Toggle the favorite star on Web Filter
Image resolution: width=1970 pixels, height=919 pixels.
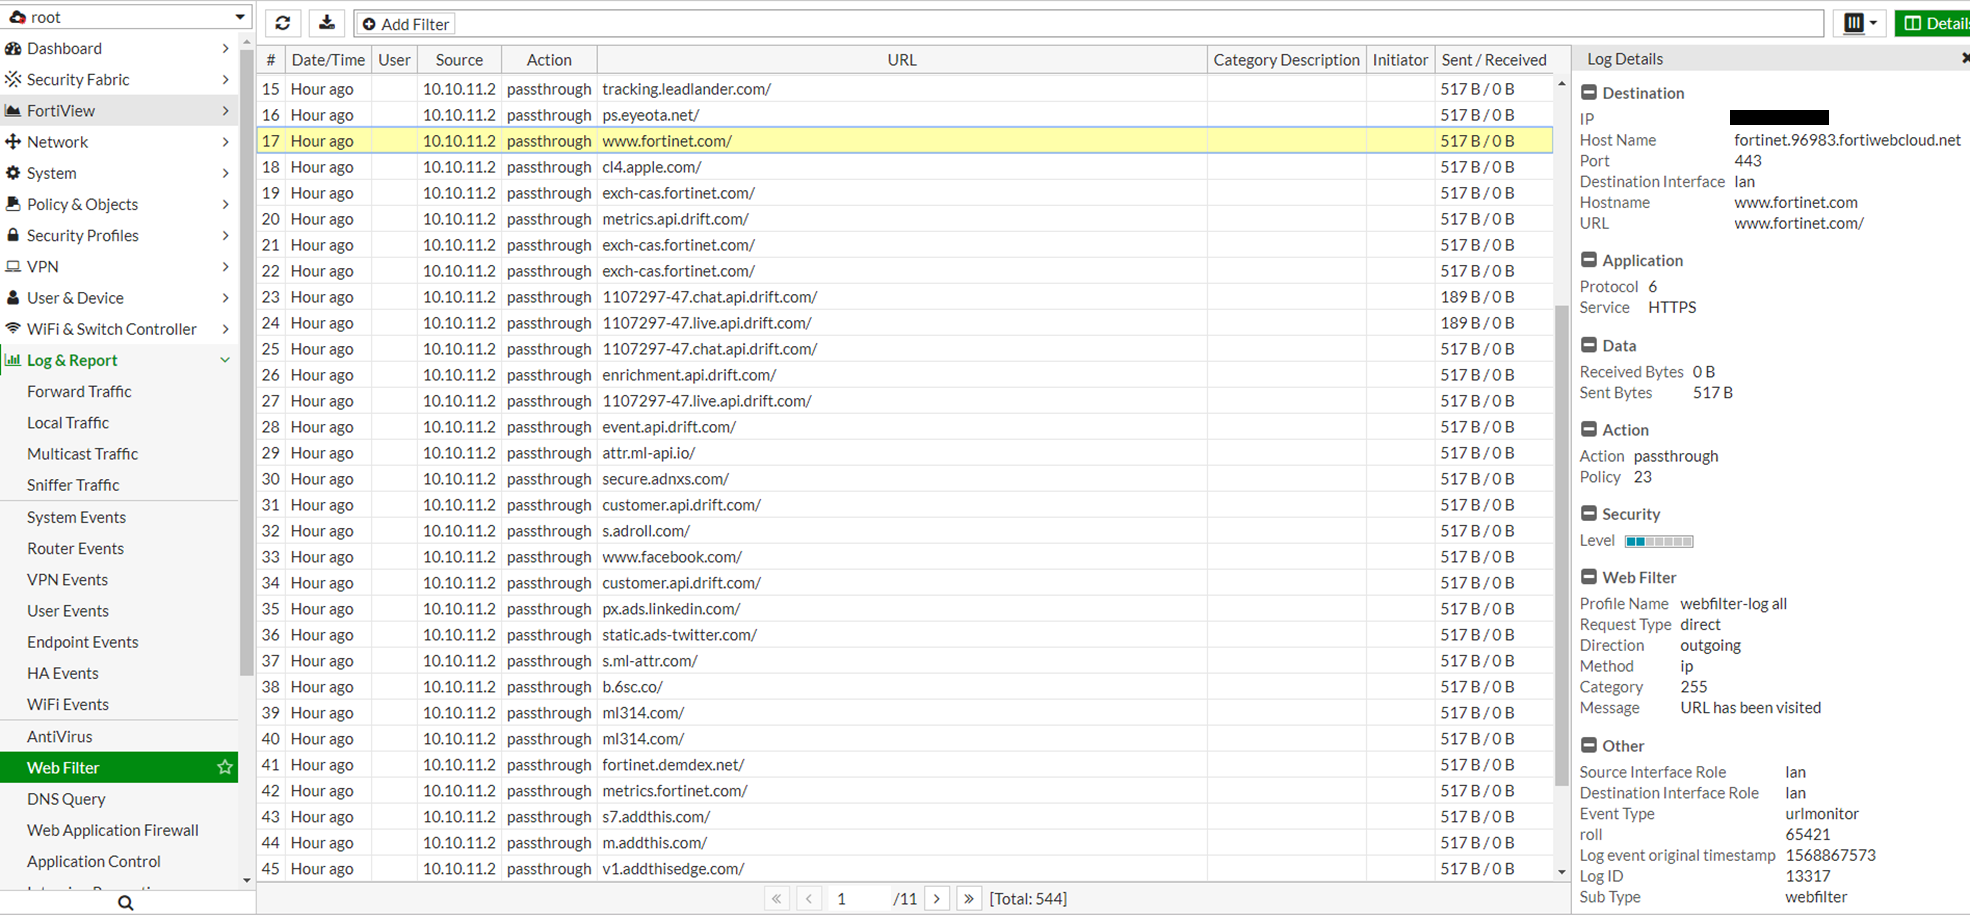(x=225, y=767)
